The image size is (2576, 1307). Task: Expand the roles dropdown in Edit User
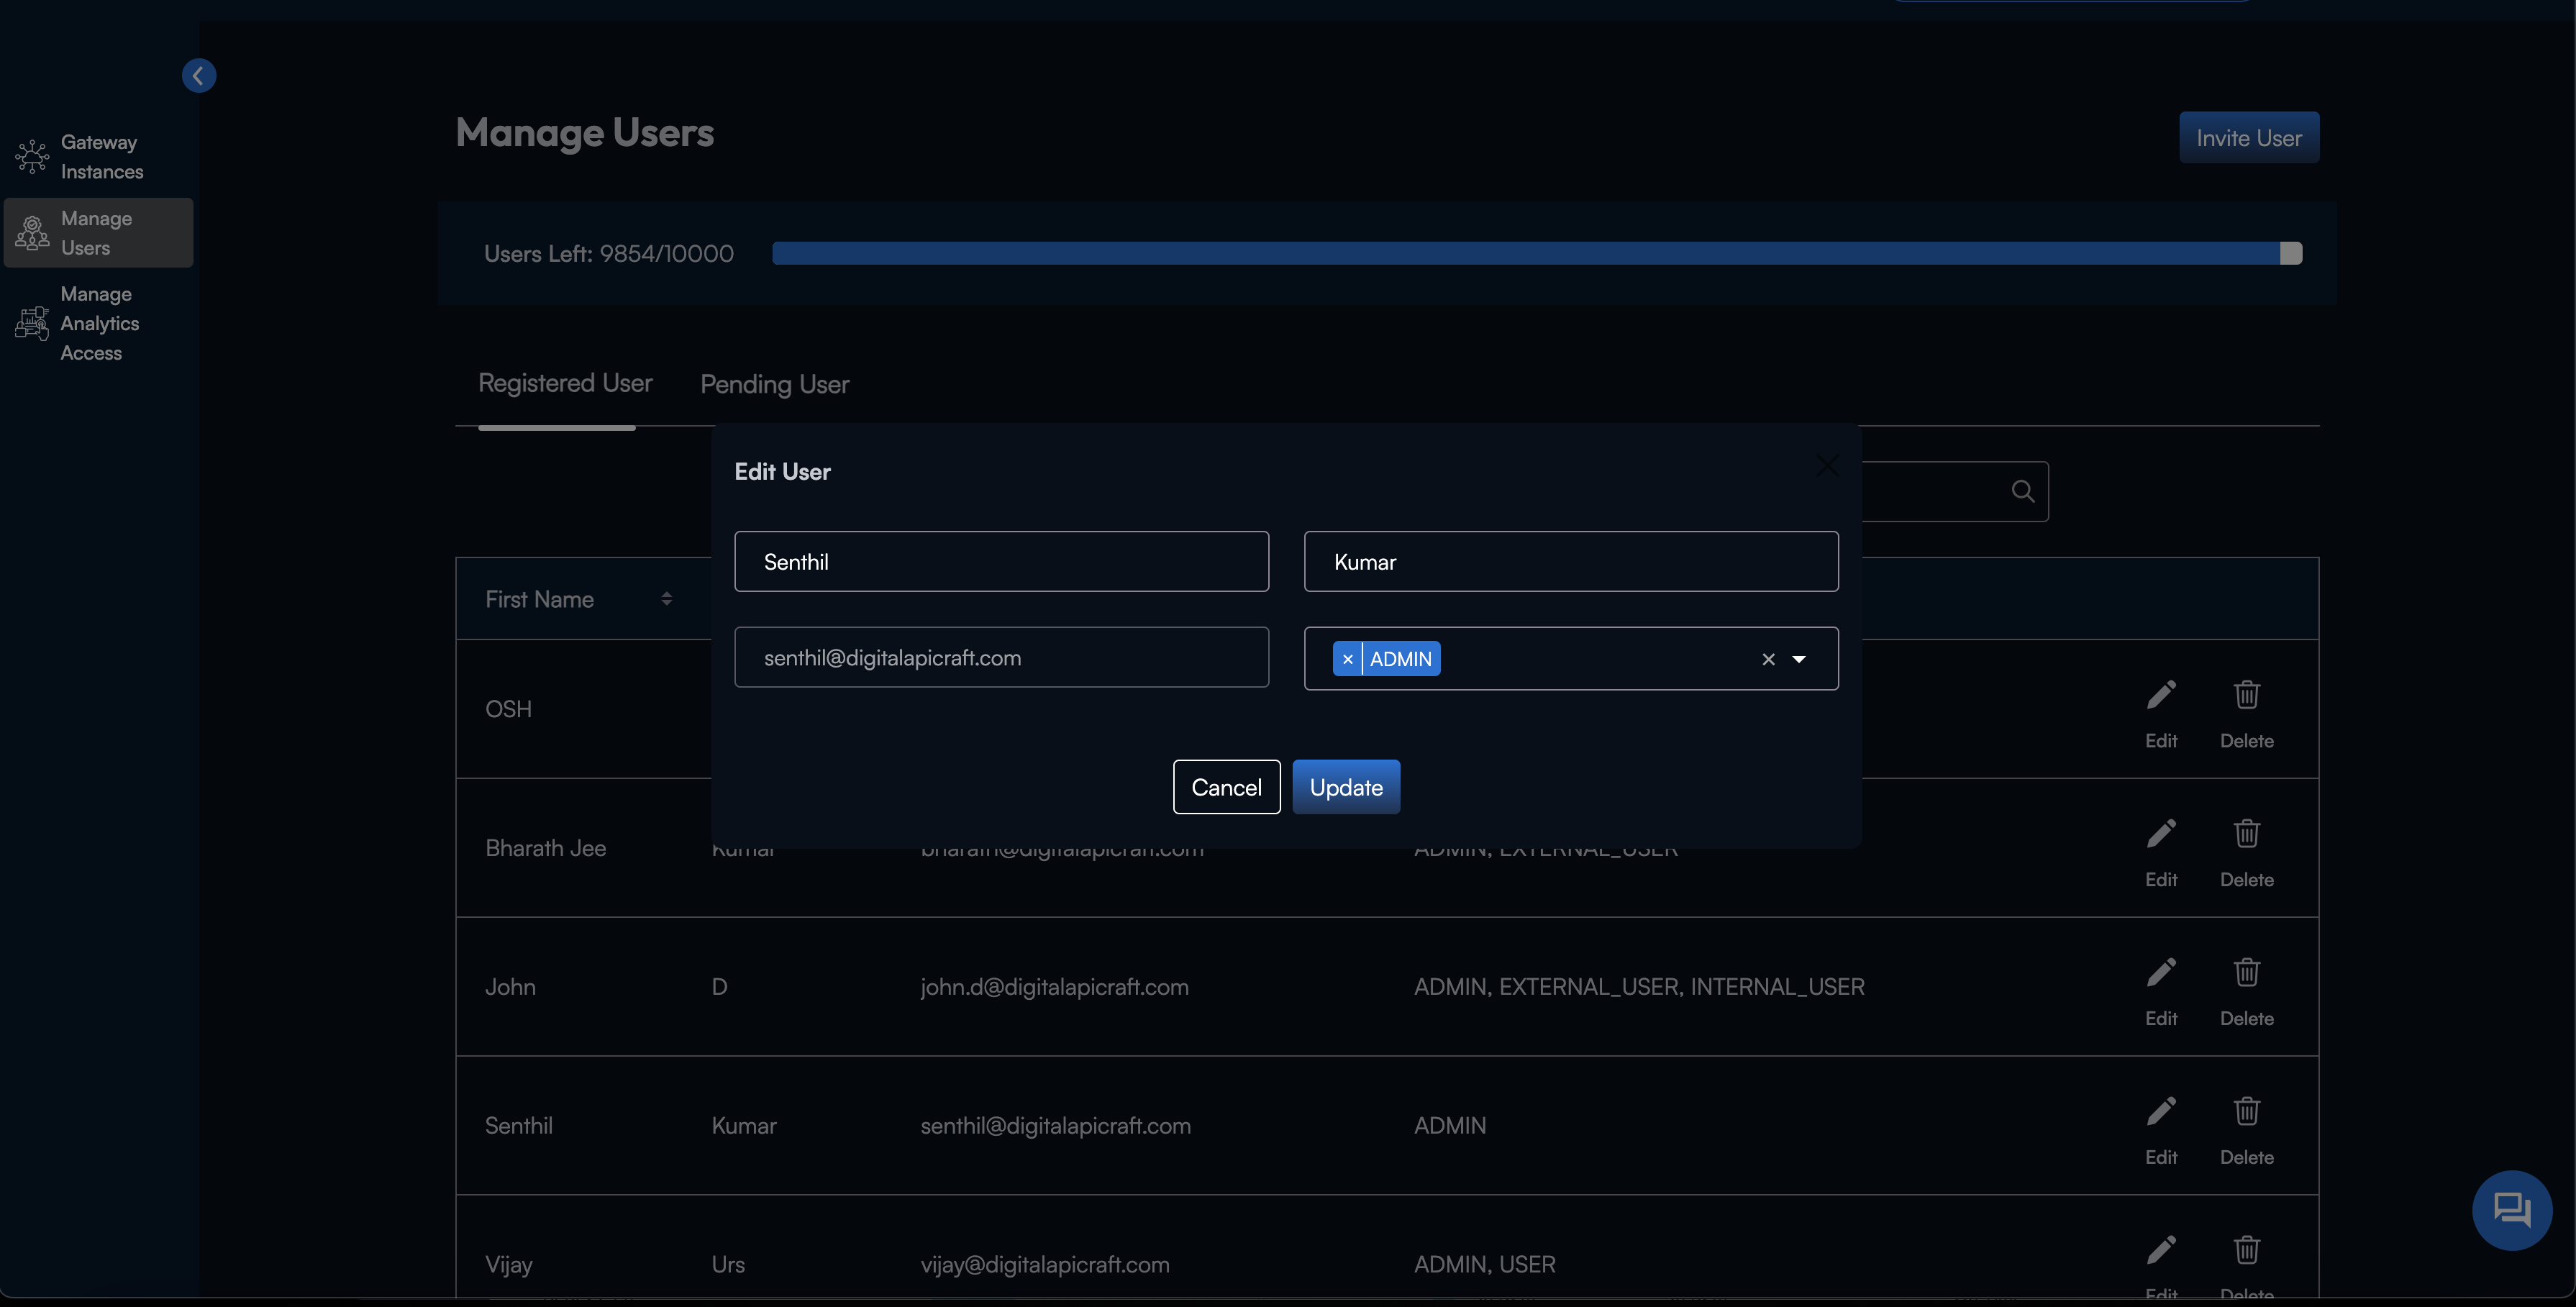click(x=1798, y=658)
